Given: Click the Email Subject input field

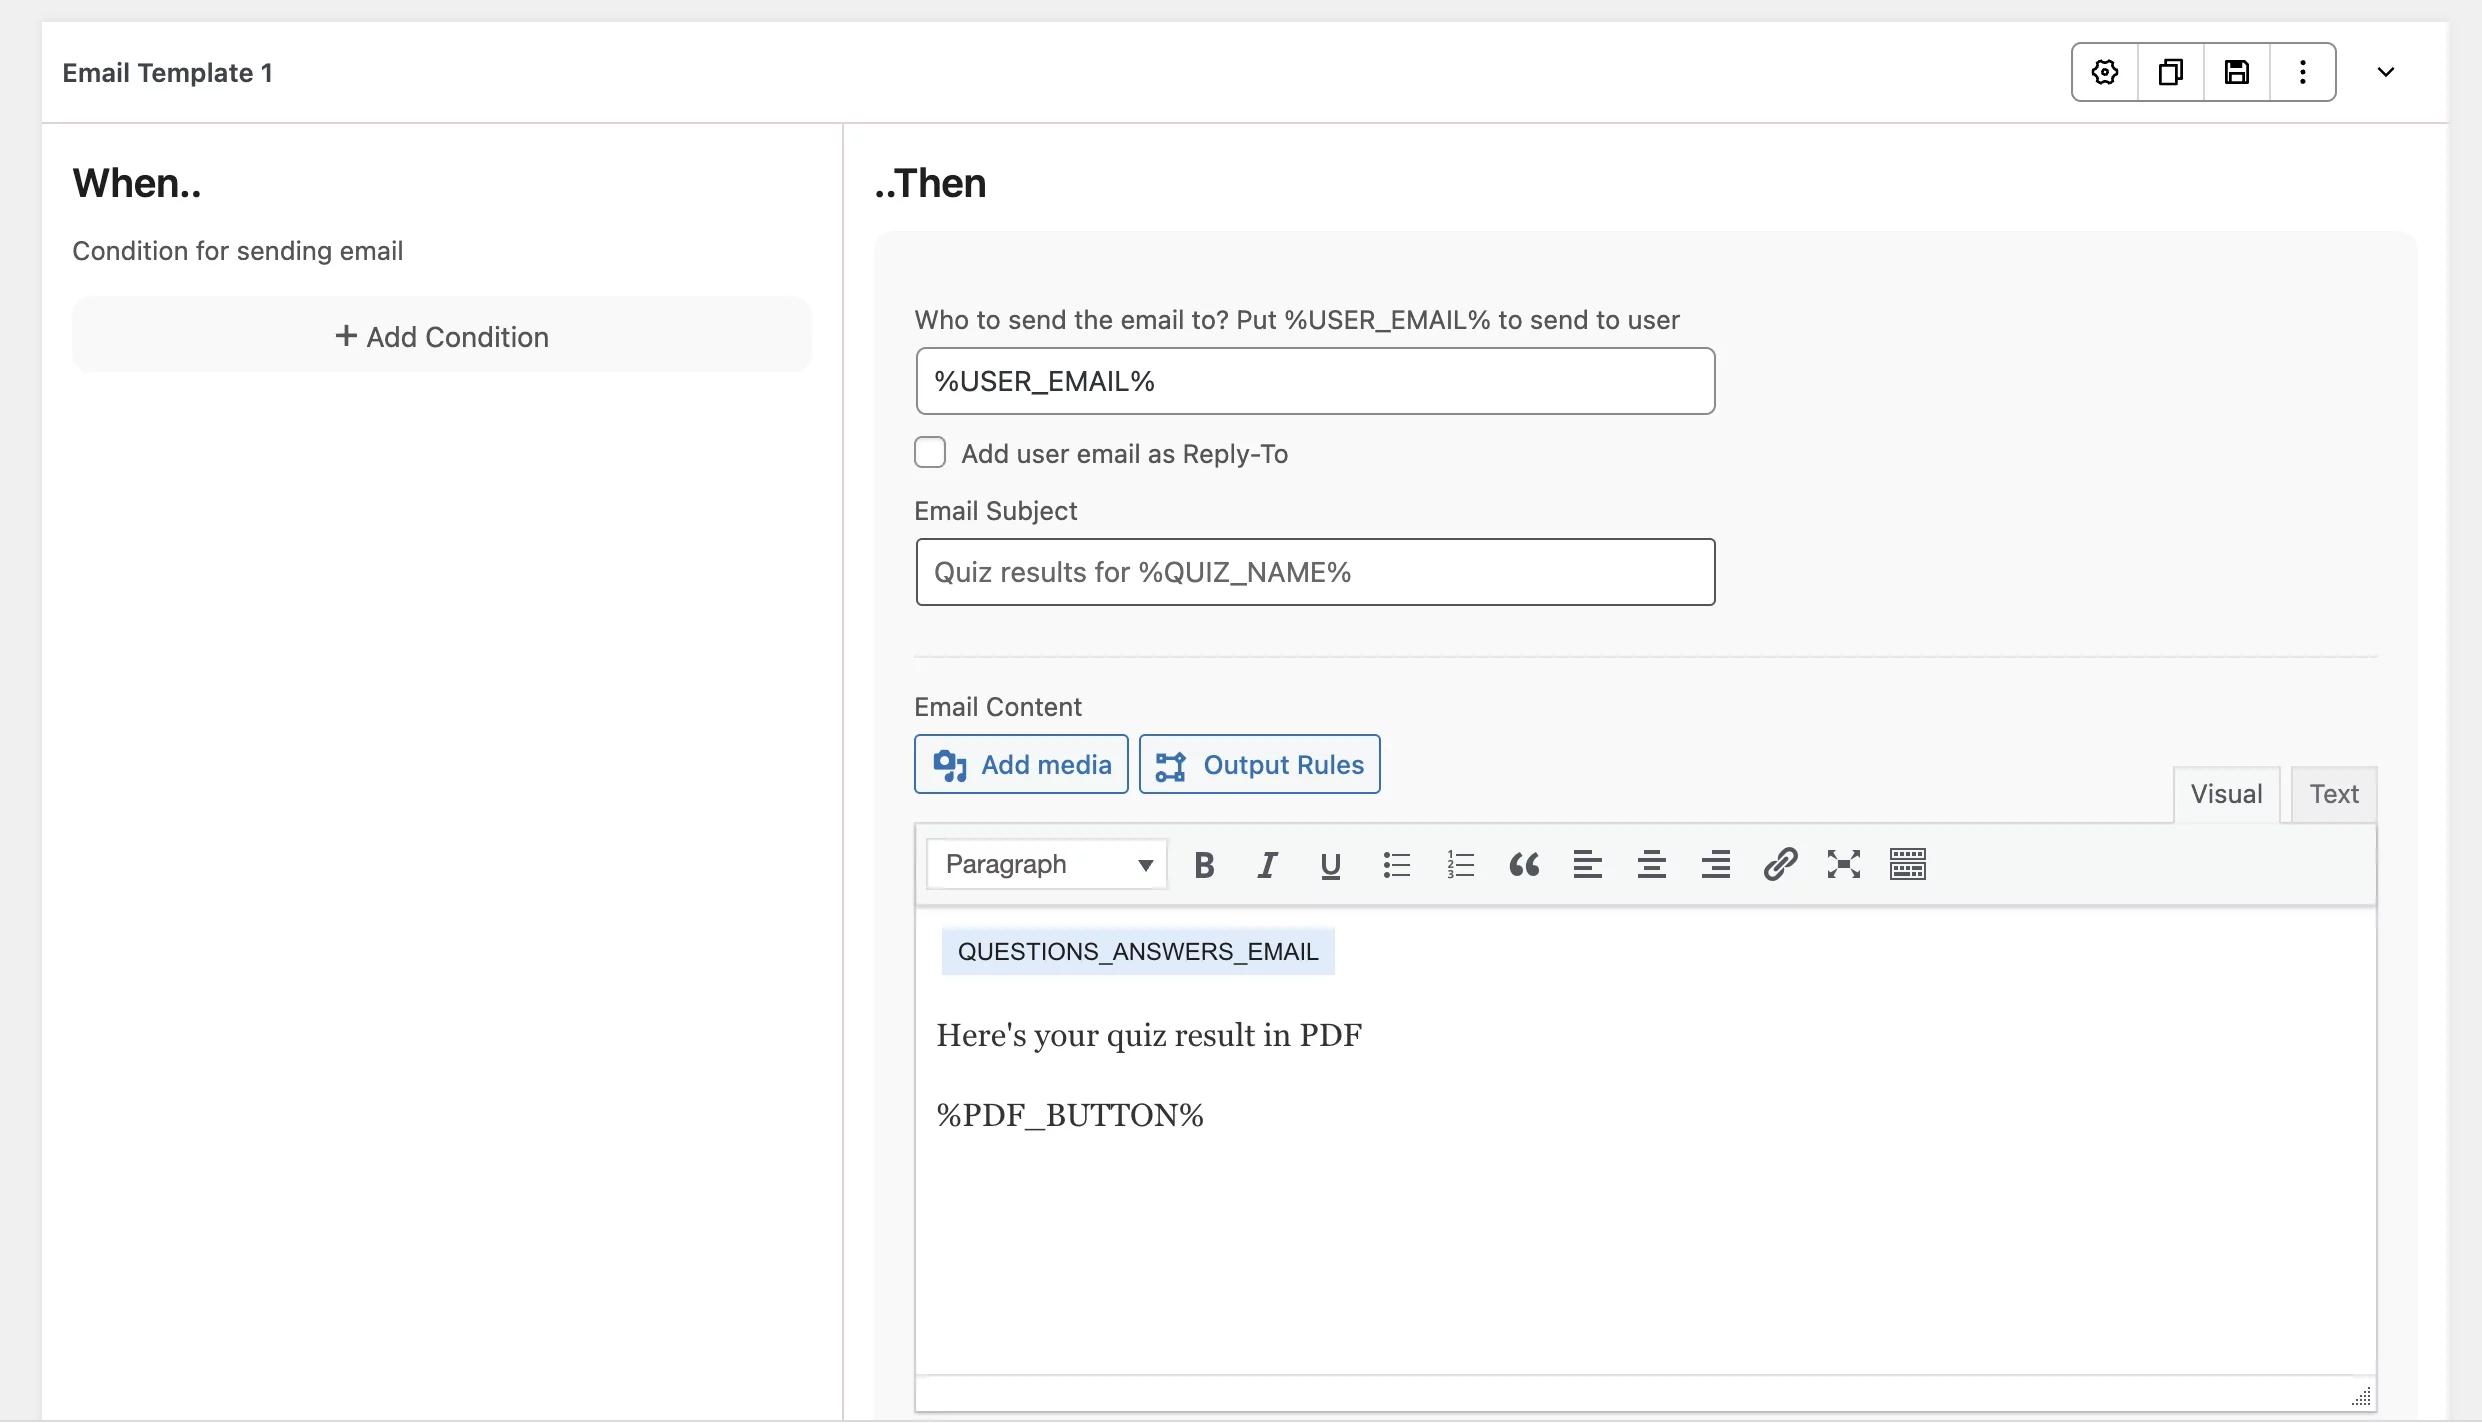Looking at the screenshot, I should [x=1315, y=572].
